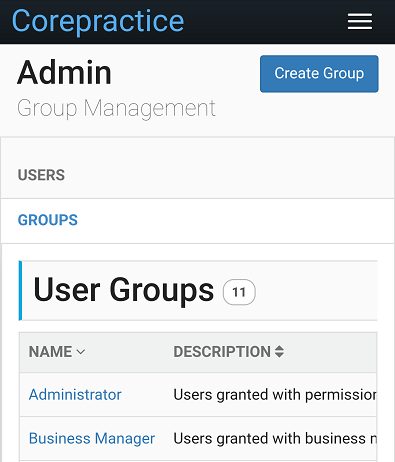Click the Corepractice logo link
Screen dimensions: 395x462
(98, 21)
